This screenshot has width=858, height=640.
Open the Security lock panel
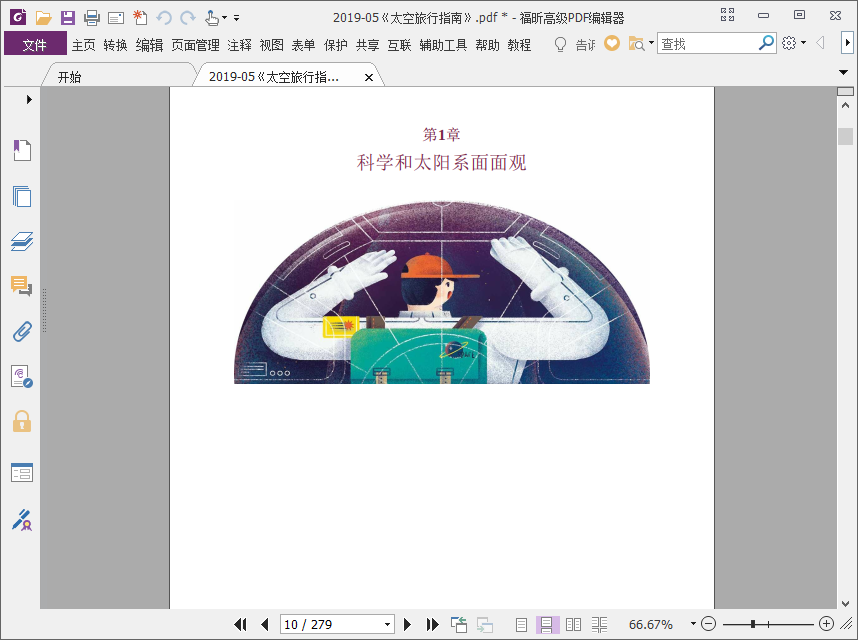(22, 422)
